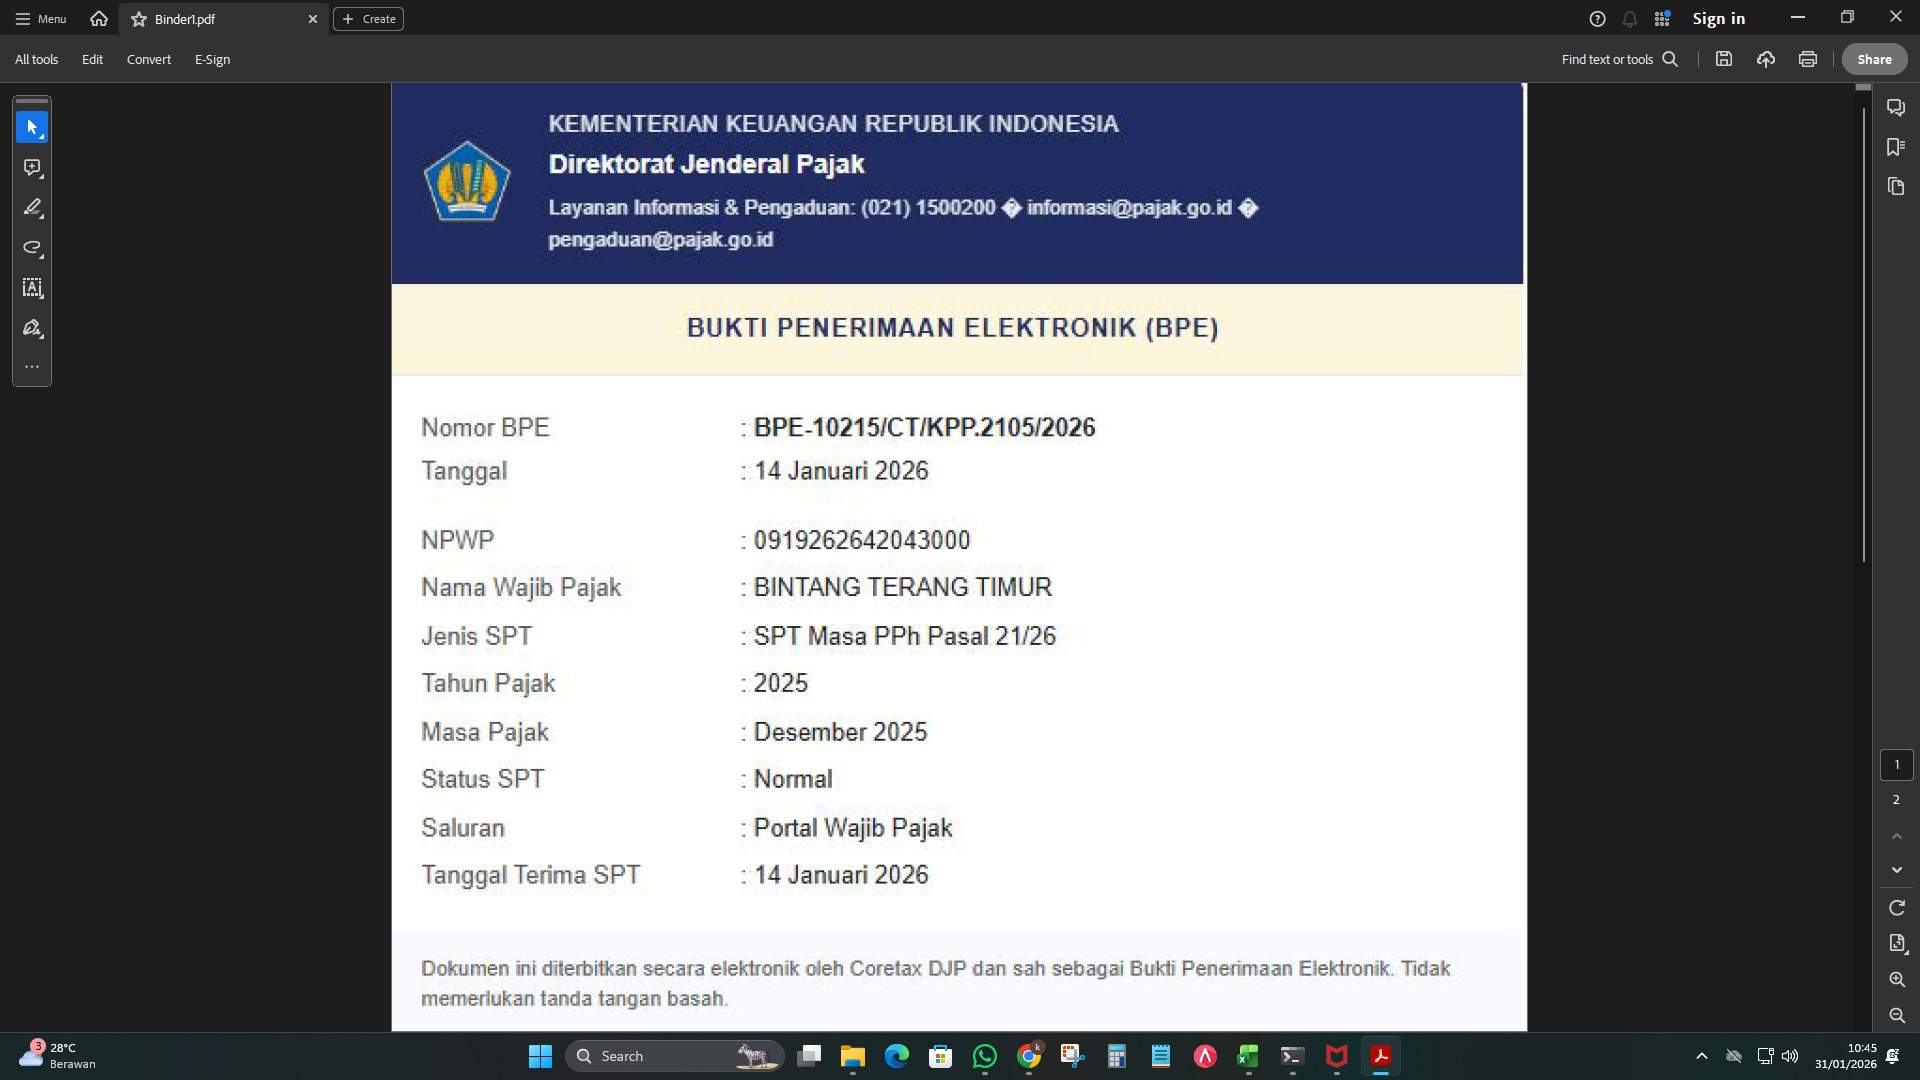Expand the draw tool options flyout
Image resolution: width=1920 pixels, height=1080 pixels.
click(x=42, y=258)
